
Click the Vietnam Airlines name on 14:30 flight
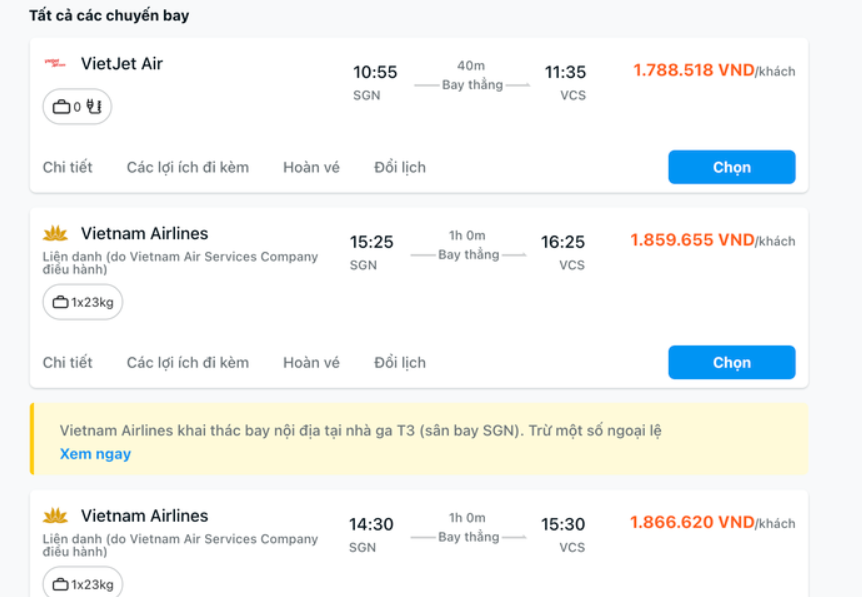144,516
